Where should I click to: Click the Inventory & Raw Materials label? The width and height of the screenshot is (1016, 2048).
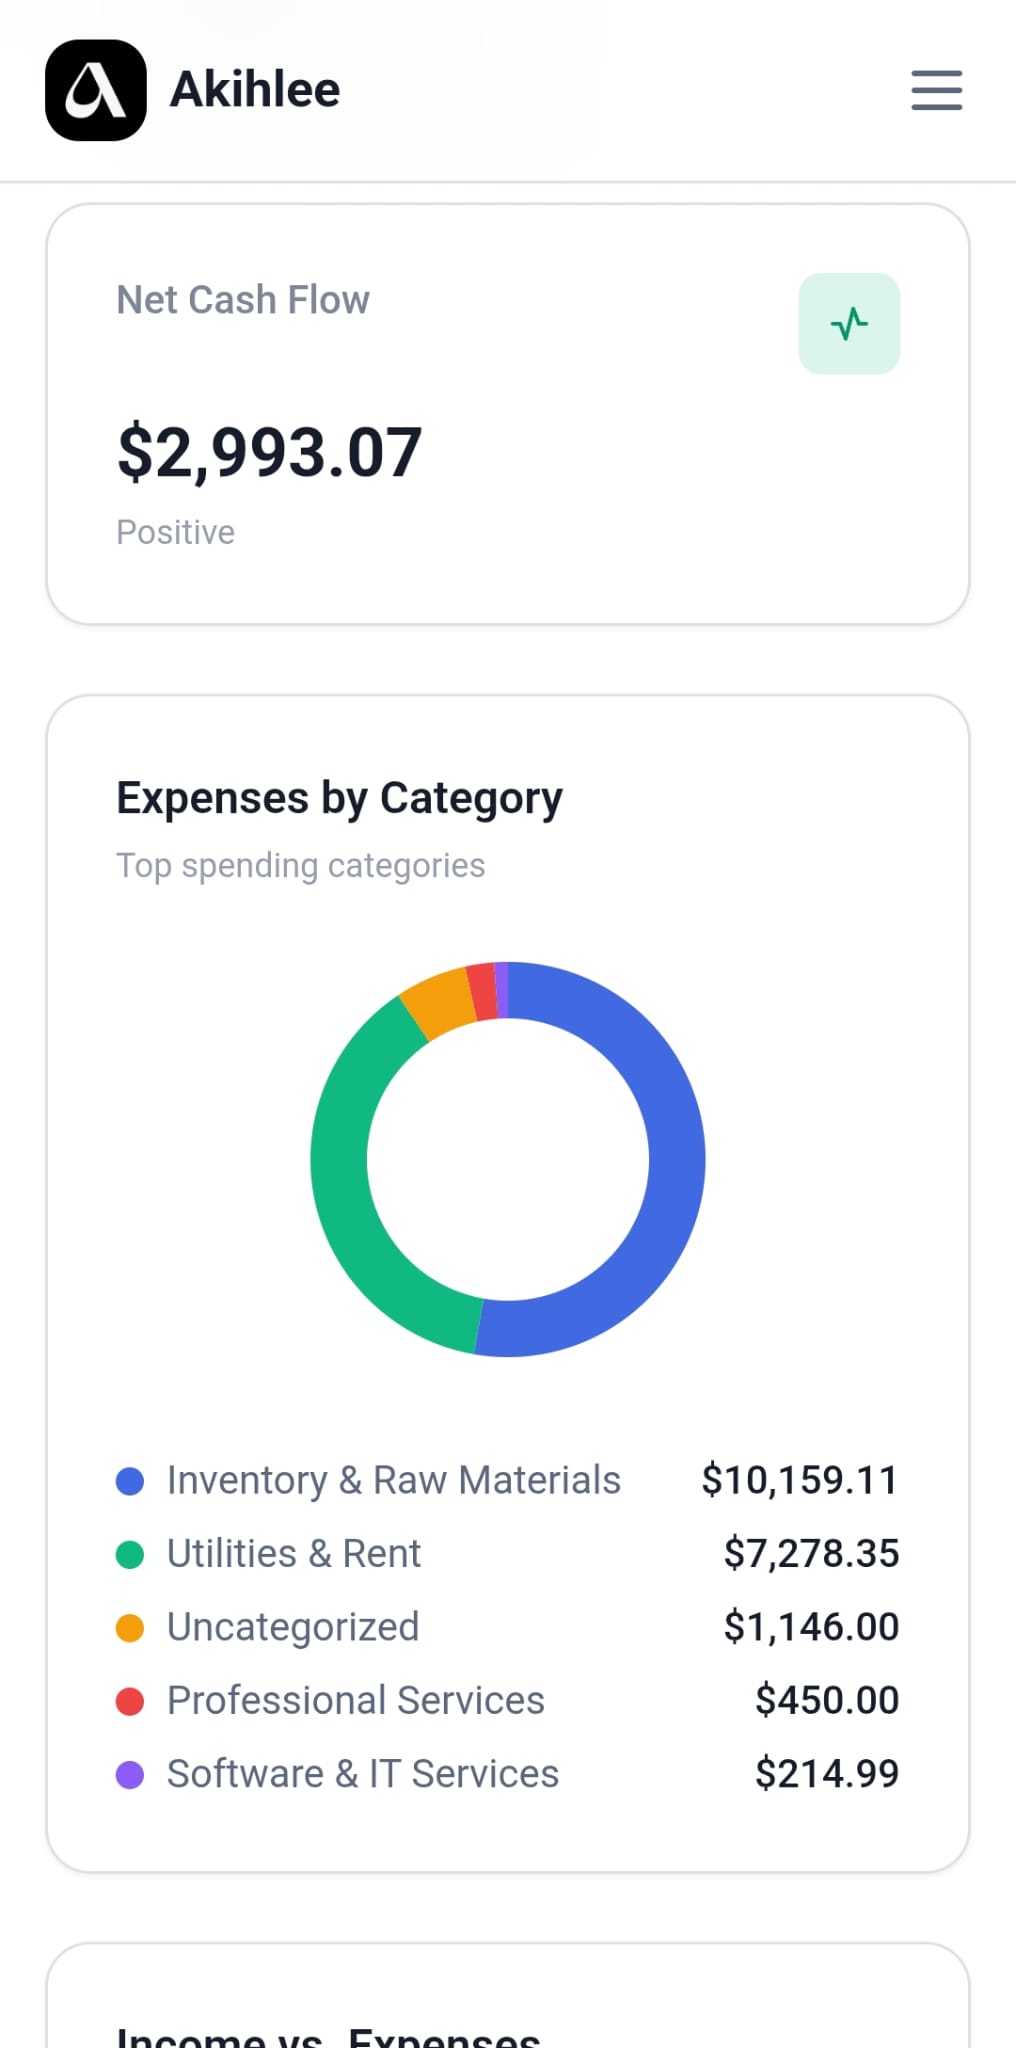393,1481
